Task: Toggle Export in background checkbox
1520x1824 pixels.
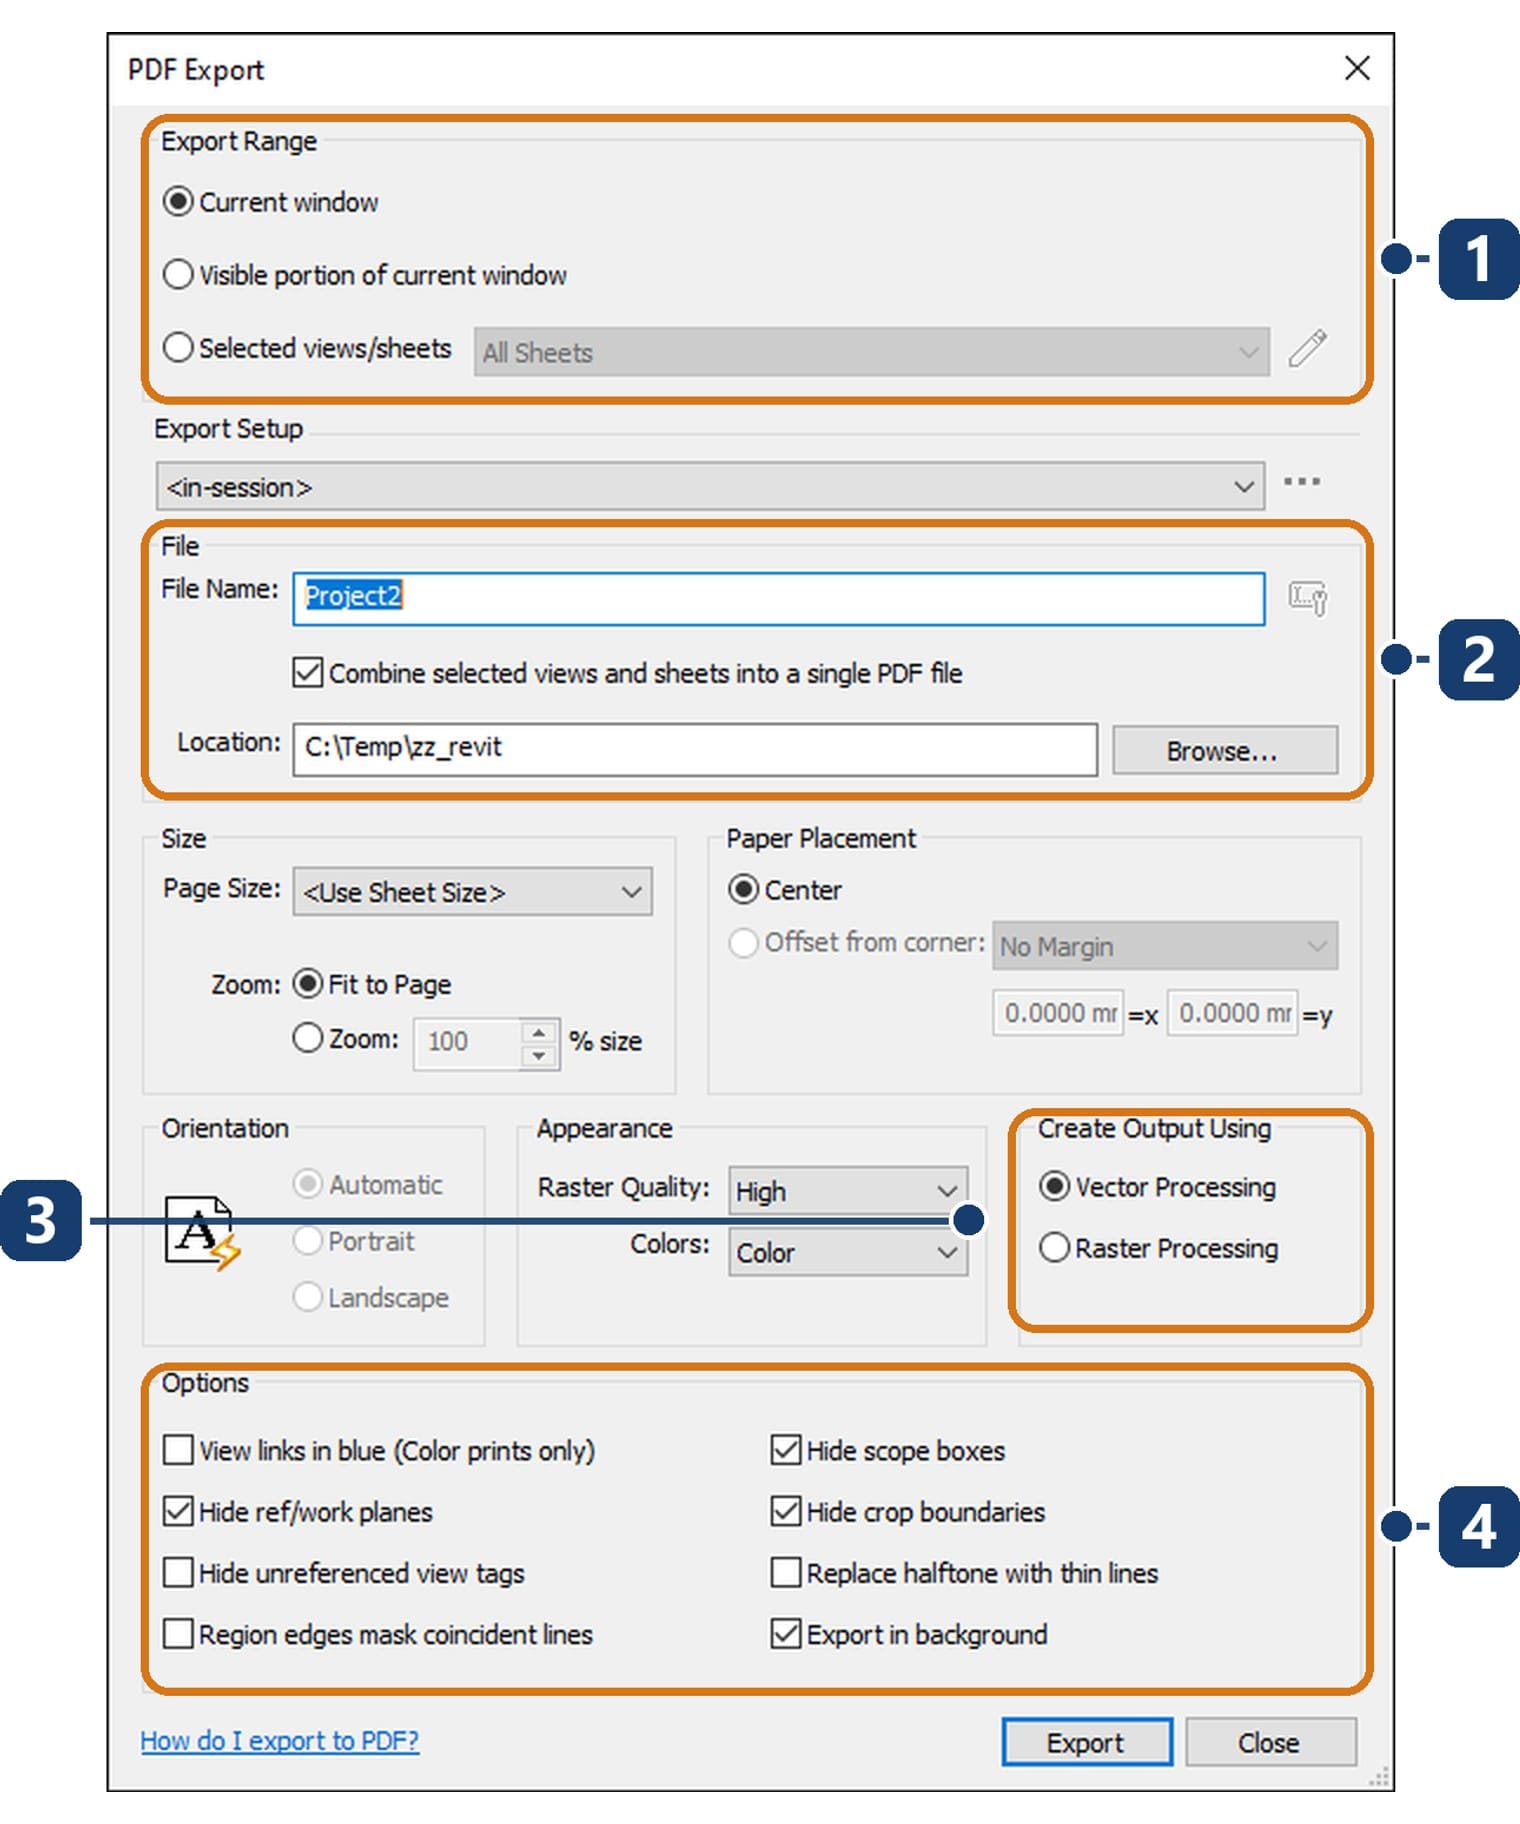Action: 786,1634
